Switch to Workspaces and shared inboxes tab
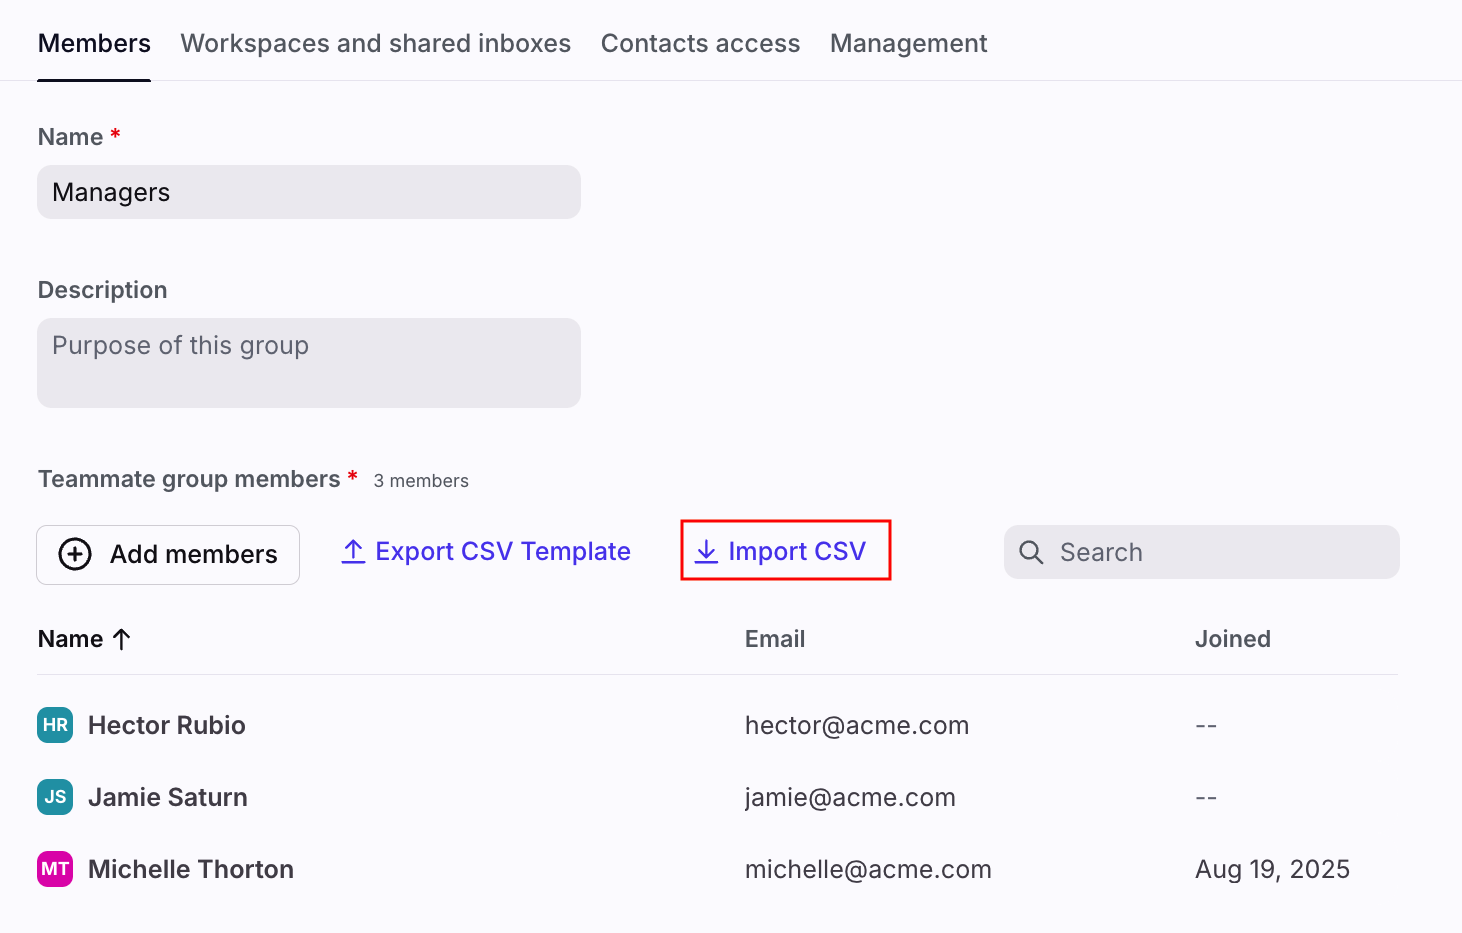The width and height of the screenshot is (1462, 933). point(375,43)
